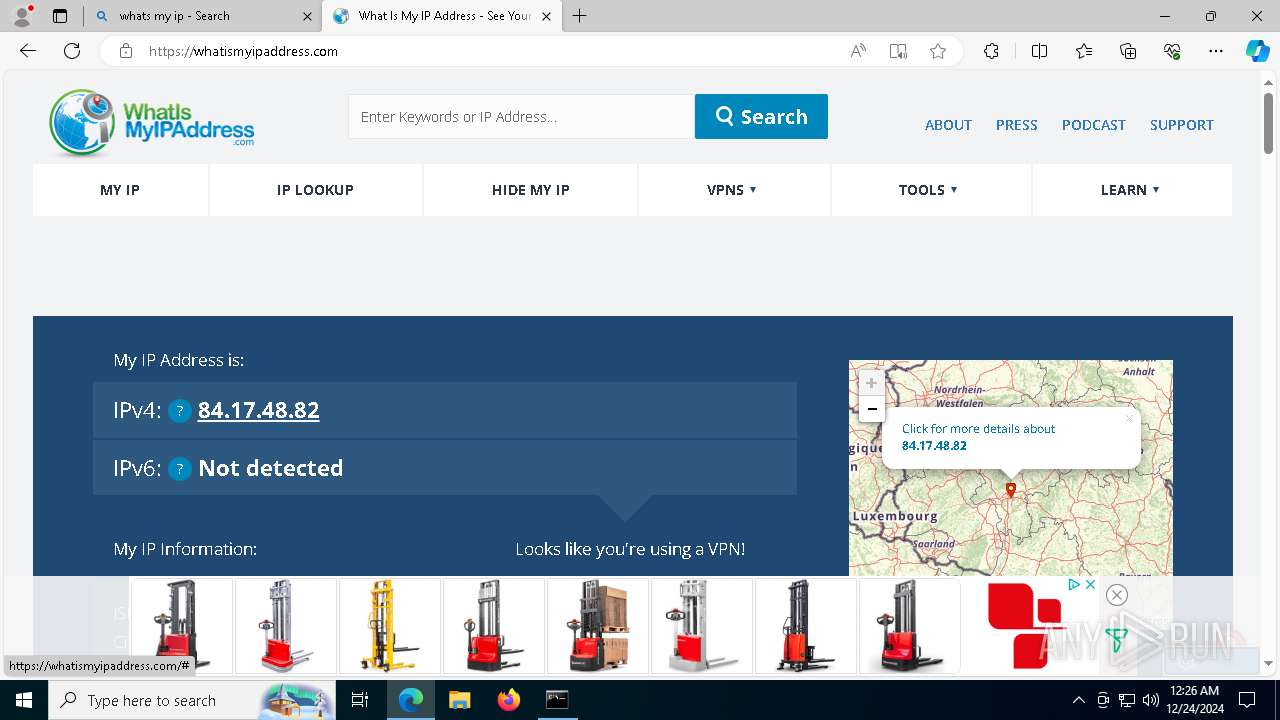Expand the VPNS dropdown menu
The width and height of the screenshot is (1280, 720).
click(x=732, y=190)
